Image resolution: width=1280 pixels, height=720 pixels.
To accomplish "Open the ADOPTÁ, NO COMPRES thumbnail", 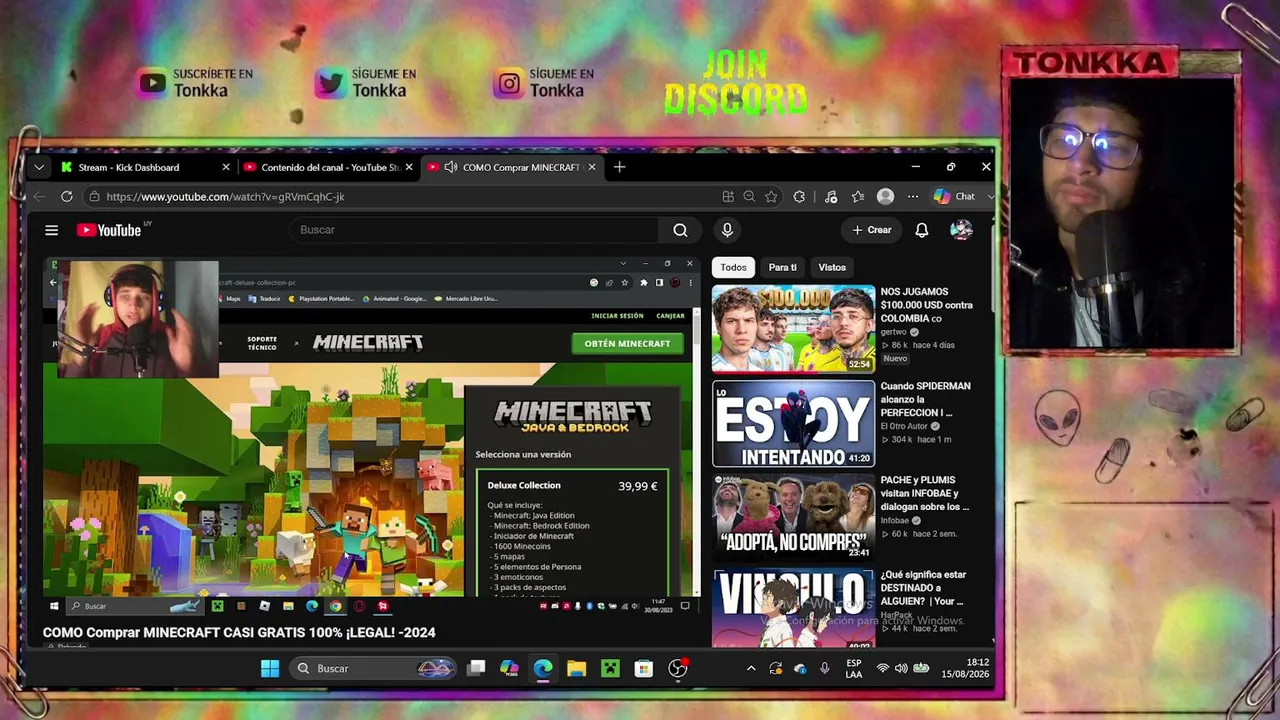I will tap(793, 517).
